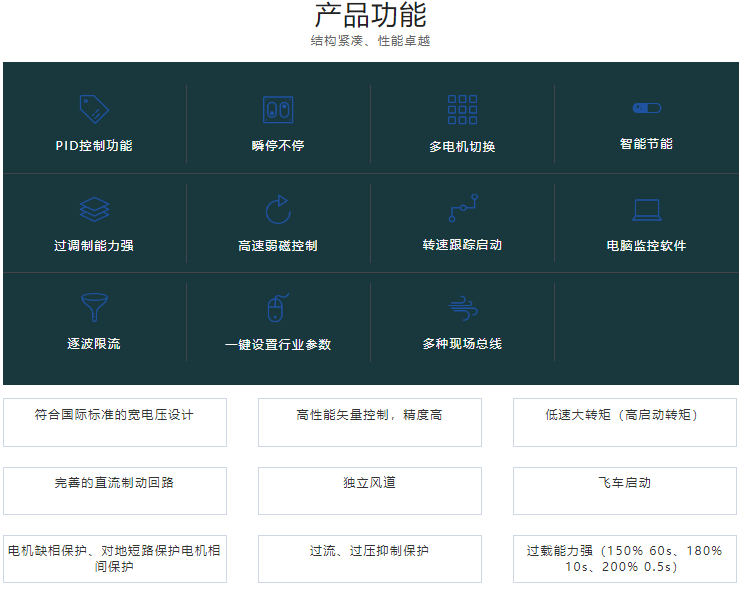The width and height of the screenshot is (739, 591).
Task: Click the price tag icon above PID控制功能
Action: coord(94,109)
